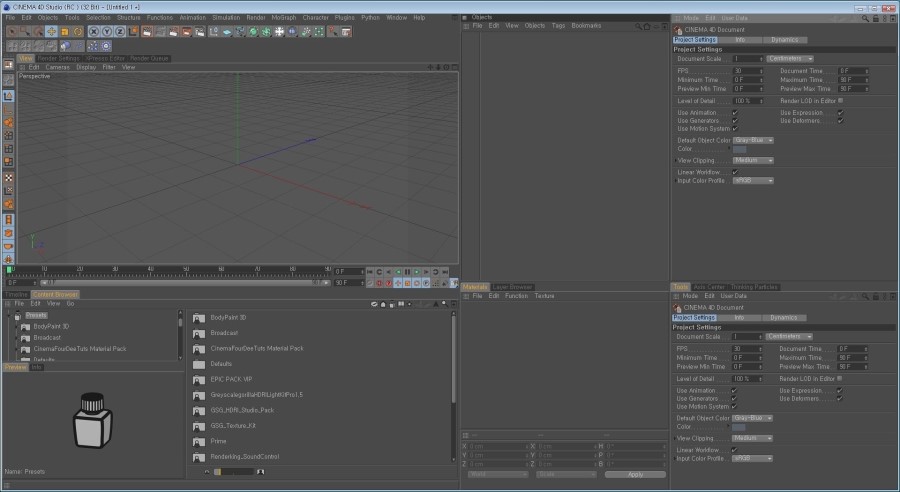Click the Go to Start playback button

tap(370, 272)
